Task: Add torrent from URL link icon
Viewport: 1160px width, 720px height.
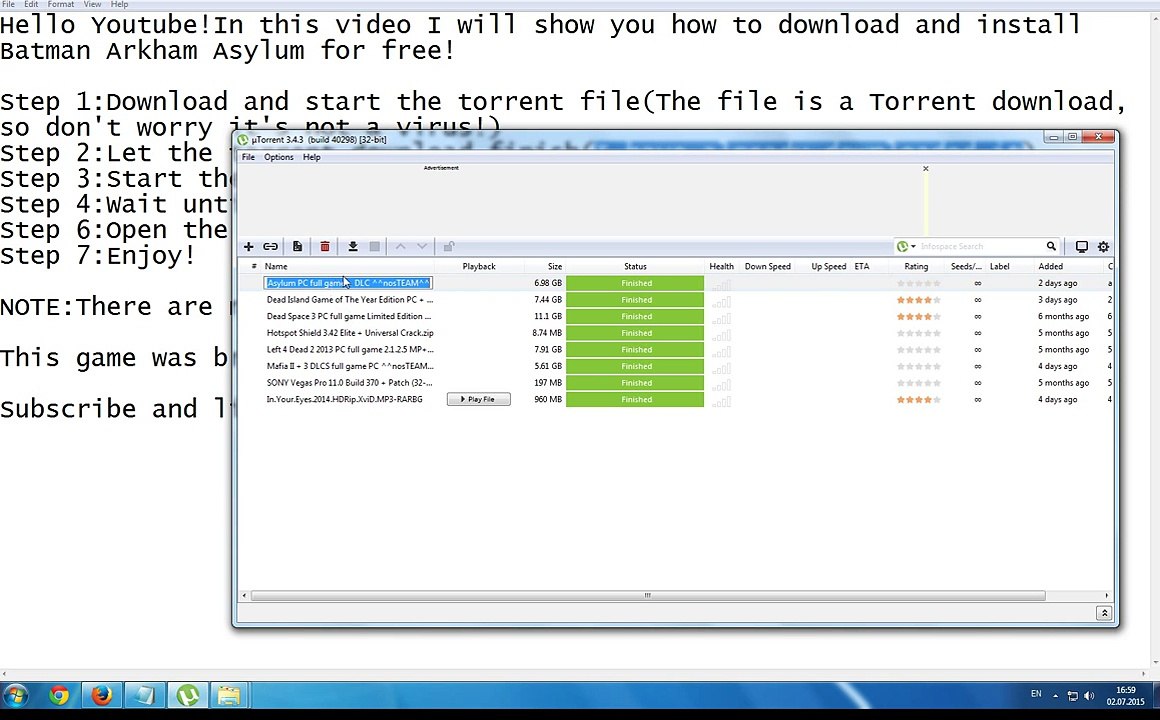Action: (x=271, y=246)
